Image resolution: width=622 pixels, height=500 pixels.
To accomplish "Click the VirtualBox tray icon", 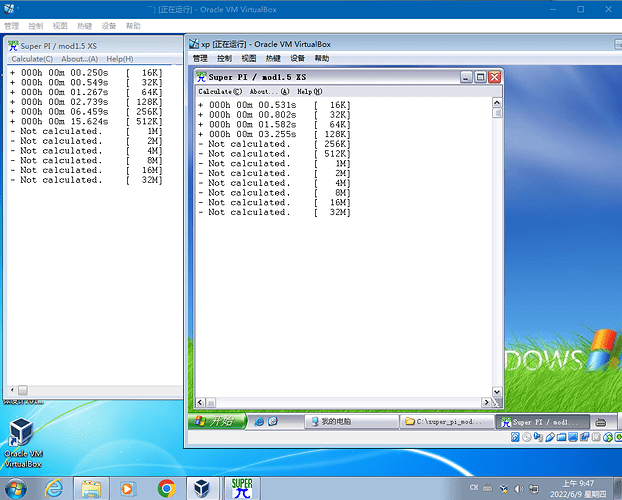I will tap(504, 488).
